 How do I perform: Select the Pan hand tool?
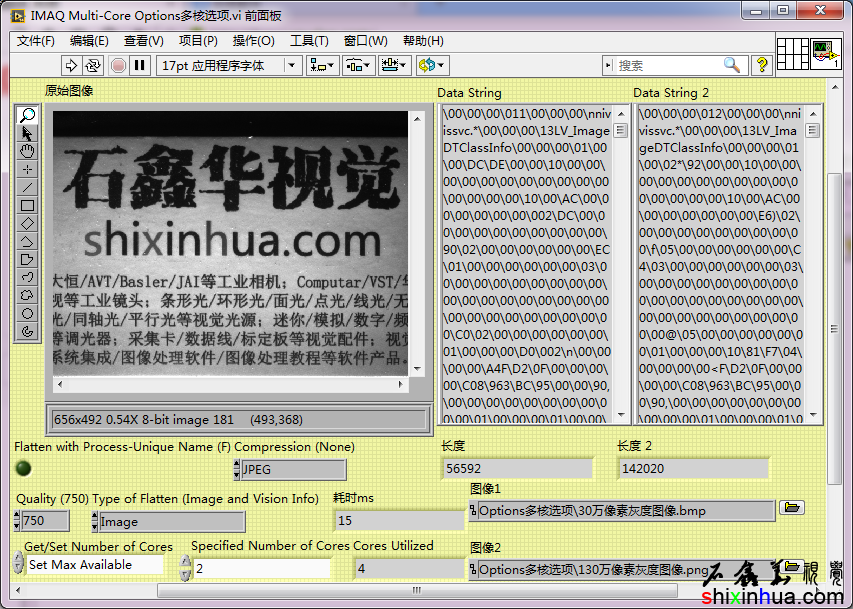click(27, 152)
